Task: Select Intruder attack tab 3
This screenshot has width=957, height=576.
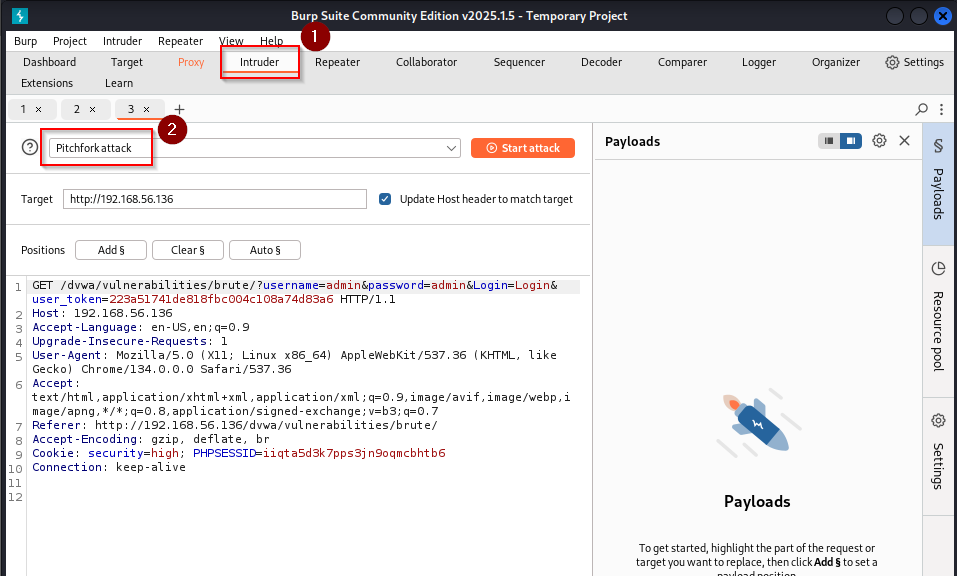Action: click(x=131, y=109)
